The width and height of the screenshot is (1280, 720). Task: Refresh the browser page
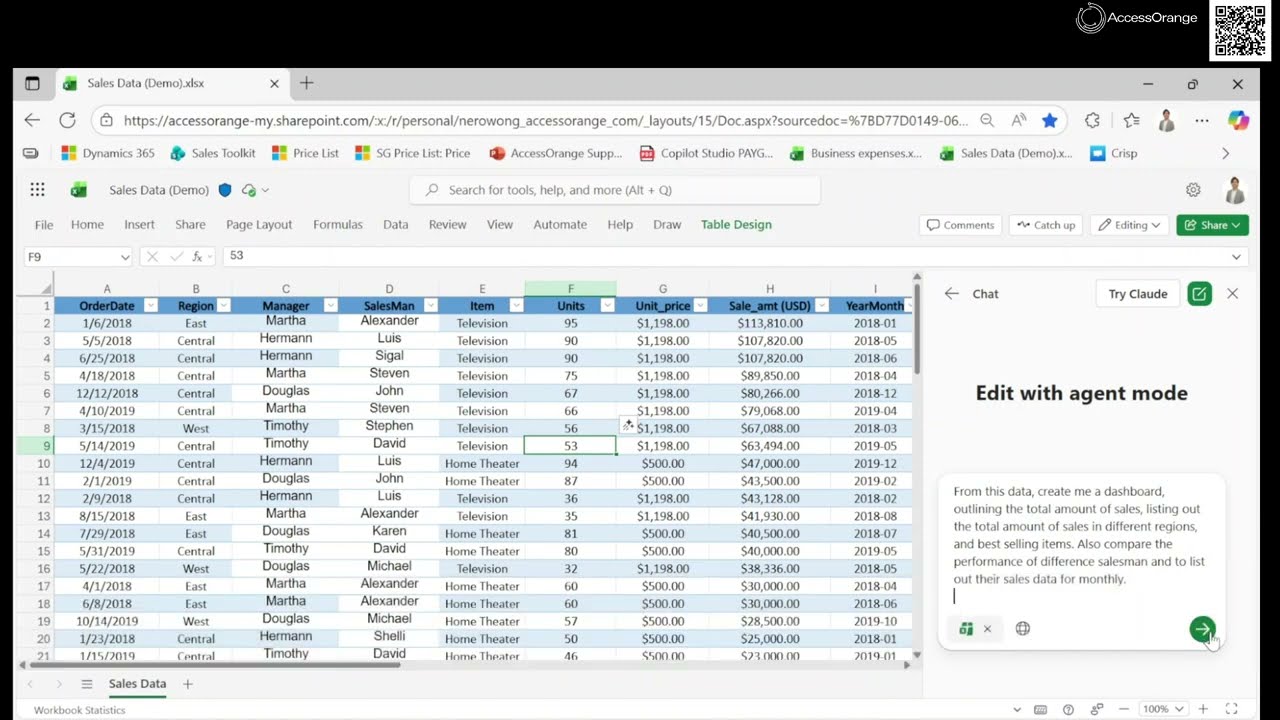point(67,120)
